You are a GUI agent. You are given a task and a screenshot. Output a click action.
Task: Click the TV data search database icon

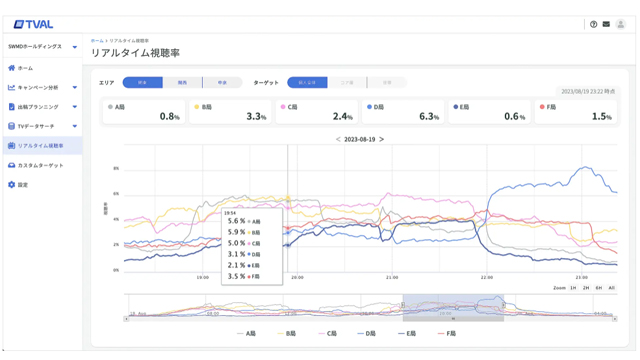(11, 126)
